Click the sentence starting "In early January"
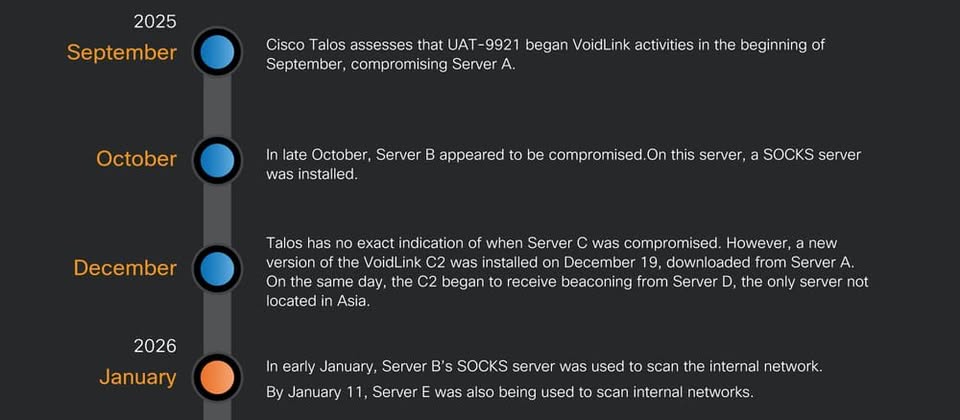Viewport: 960px width, 420px height. coord(544,366)
